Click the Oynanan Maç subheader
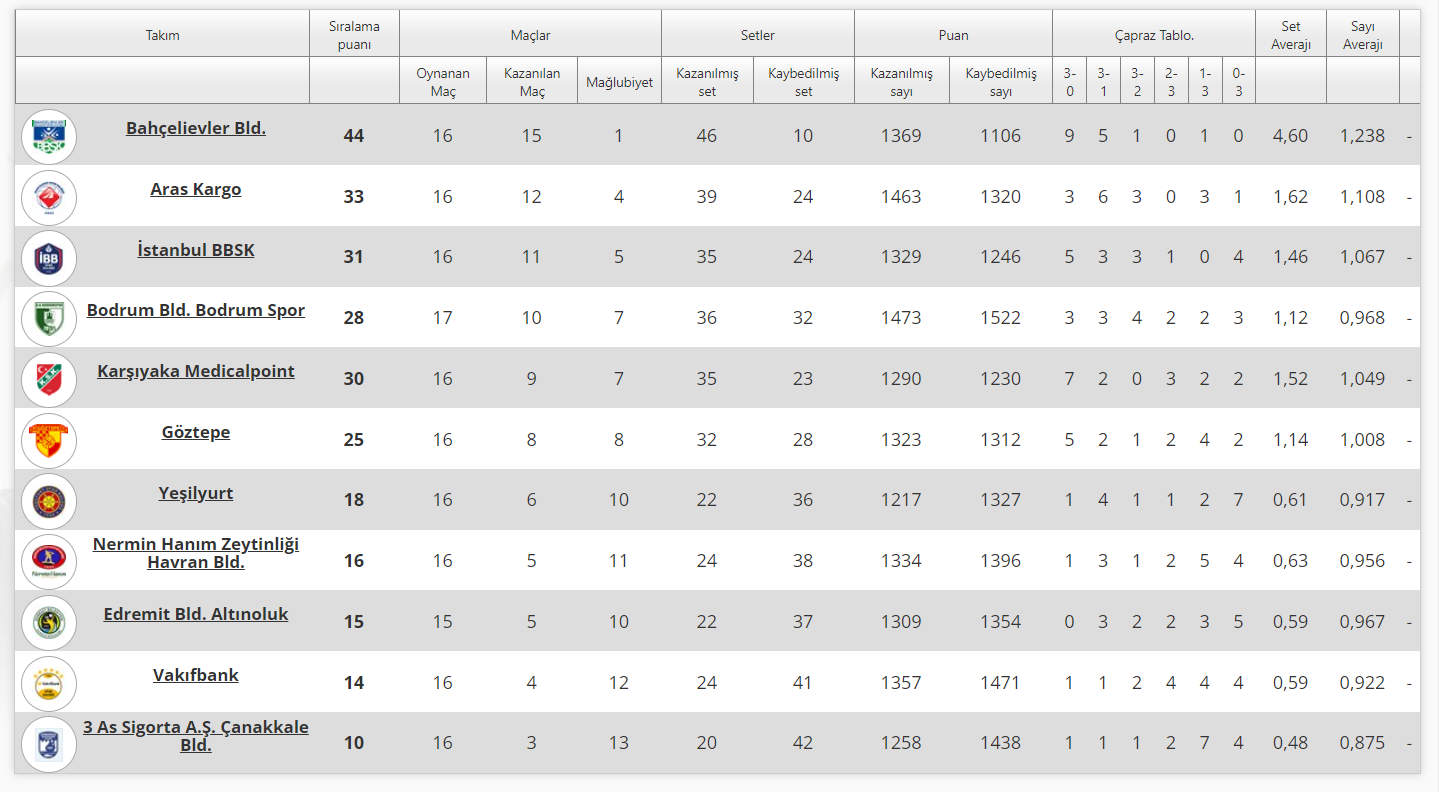The image size is (1439, 792). 443,82
